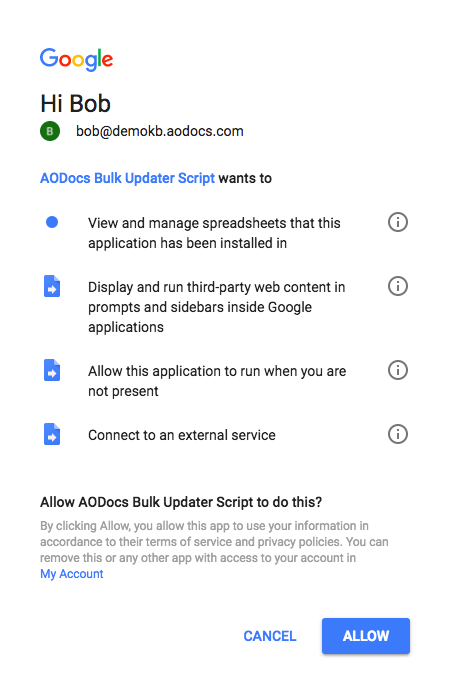Click 'Display and run third-party web content' text
449x683 pixels.
tap(216, 307)
